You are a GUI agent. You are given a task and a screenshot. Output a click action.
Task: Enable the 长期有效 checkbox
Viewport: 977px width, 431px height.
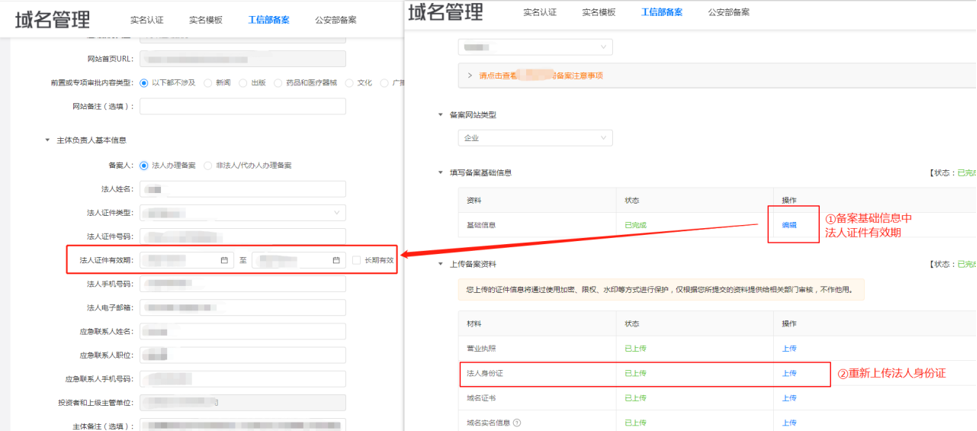(x=356, y=261)
